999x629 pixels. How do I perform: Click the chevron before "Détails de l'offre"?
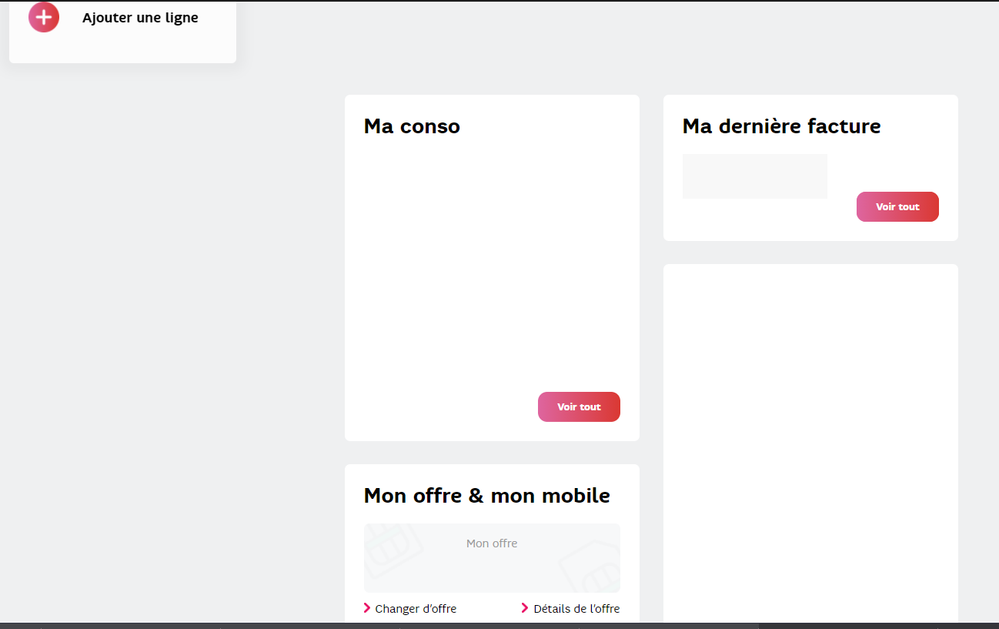point(525,608)
